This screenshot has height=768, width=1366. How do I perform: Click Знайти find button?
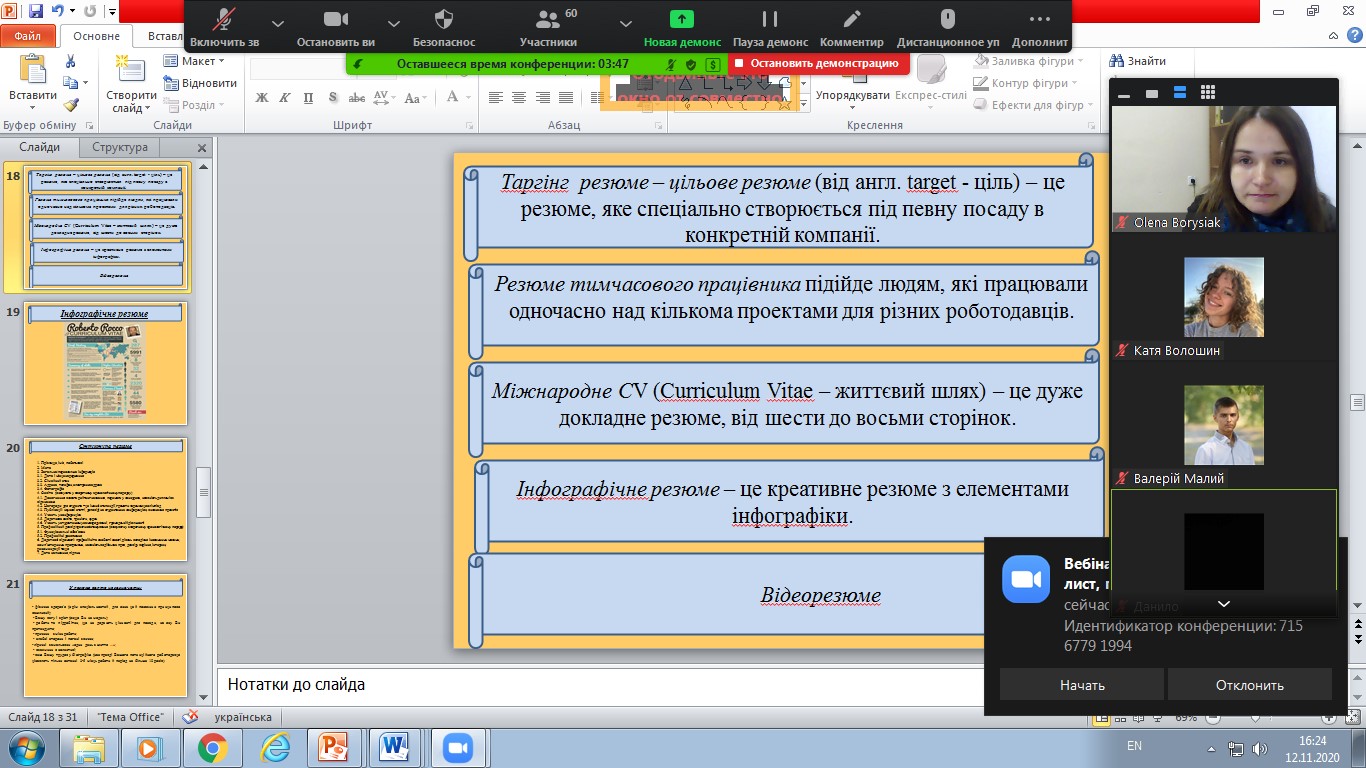click(x=1137, y=61)
